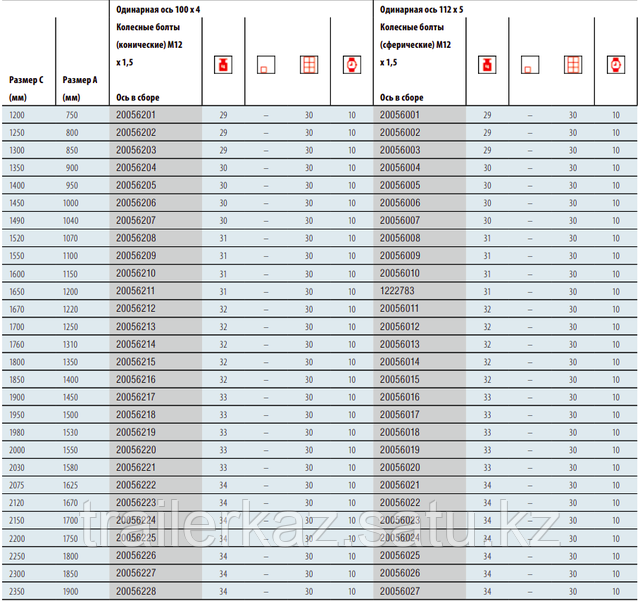This screenshot has height=601, width=640.
Task: Click size A value 1310
Action: [70, 345]
